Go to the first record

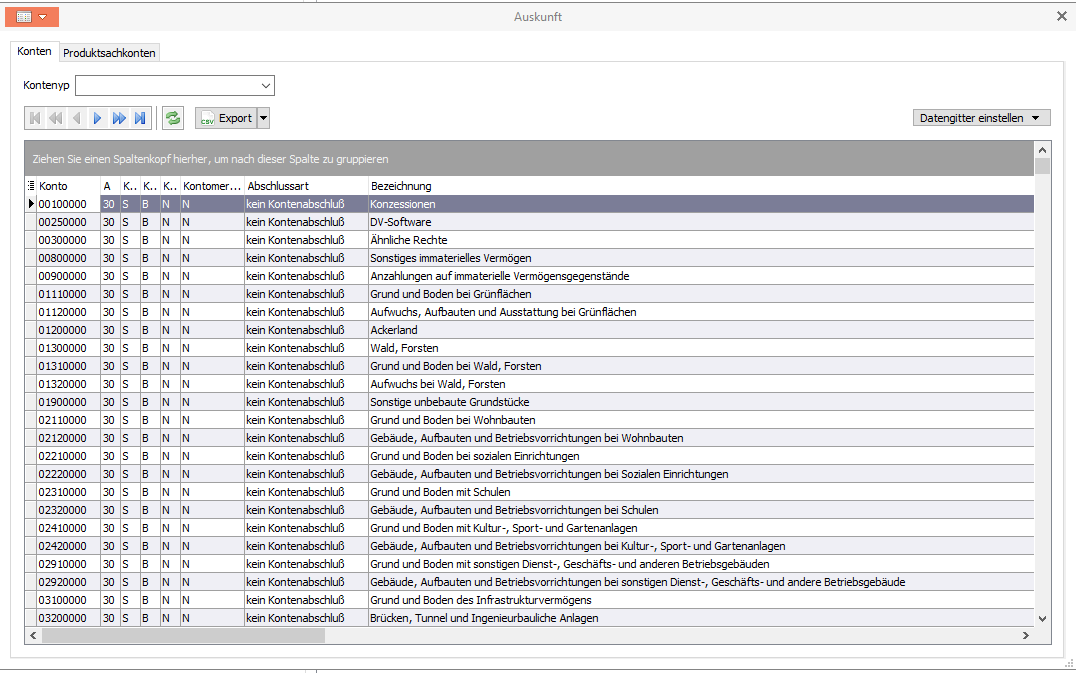(x=35, y=118)
